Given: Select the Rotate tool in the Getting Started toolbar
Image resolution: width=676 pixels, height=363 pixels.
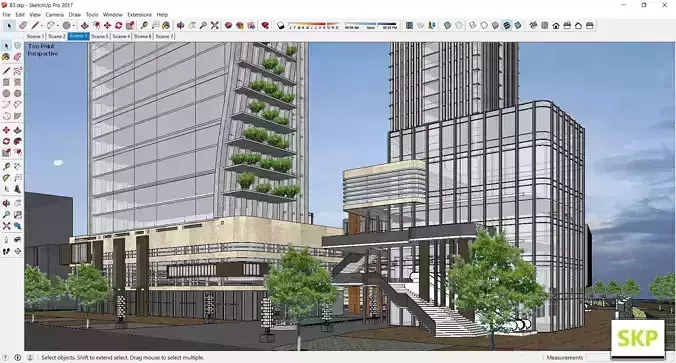Looking at the screenshot, I should [119, 25].
